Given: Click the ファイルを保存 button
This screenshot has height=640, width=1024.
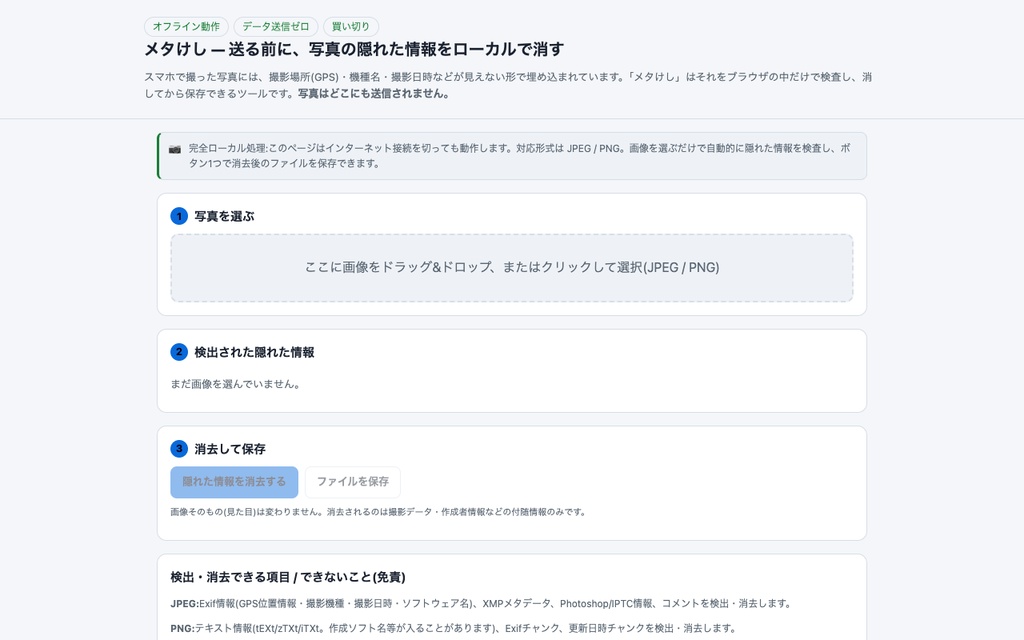Looking at the screenshot, I should click(353, 482).
